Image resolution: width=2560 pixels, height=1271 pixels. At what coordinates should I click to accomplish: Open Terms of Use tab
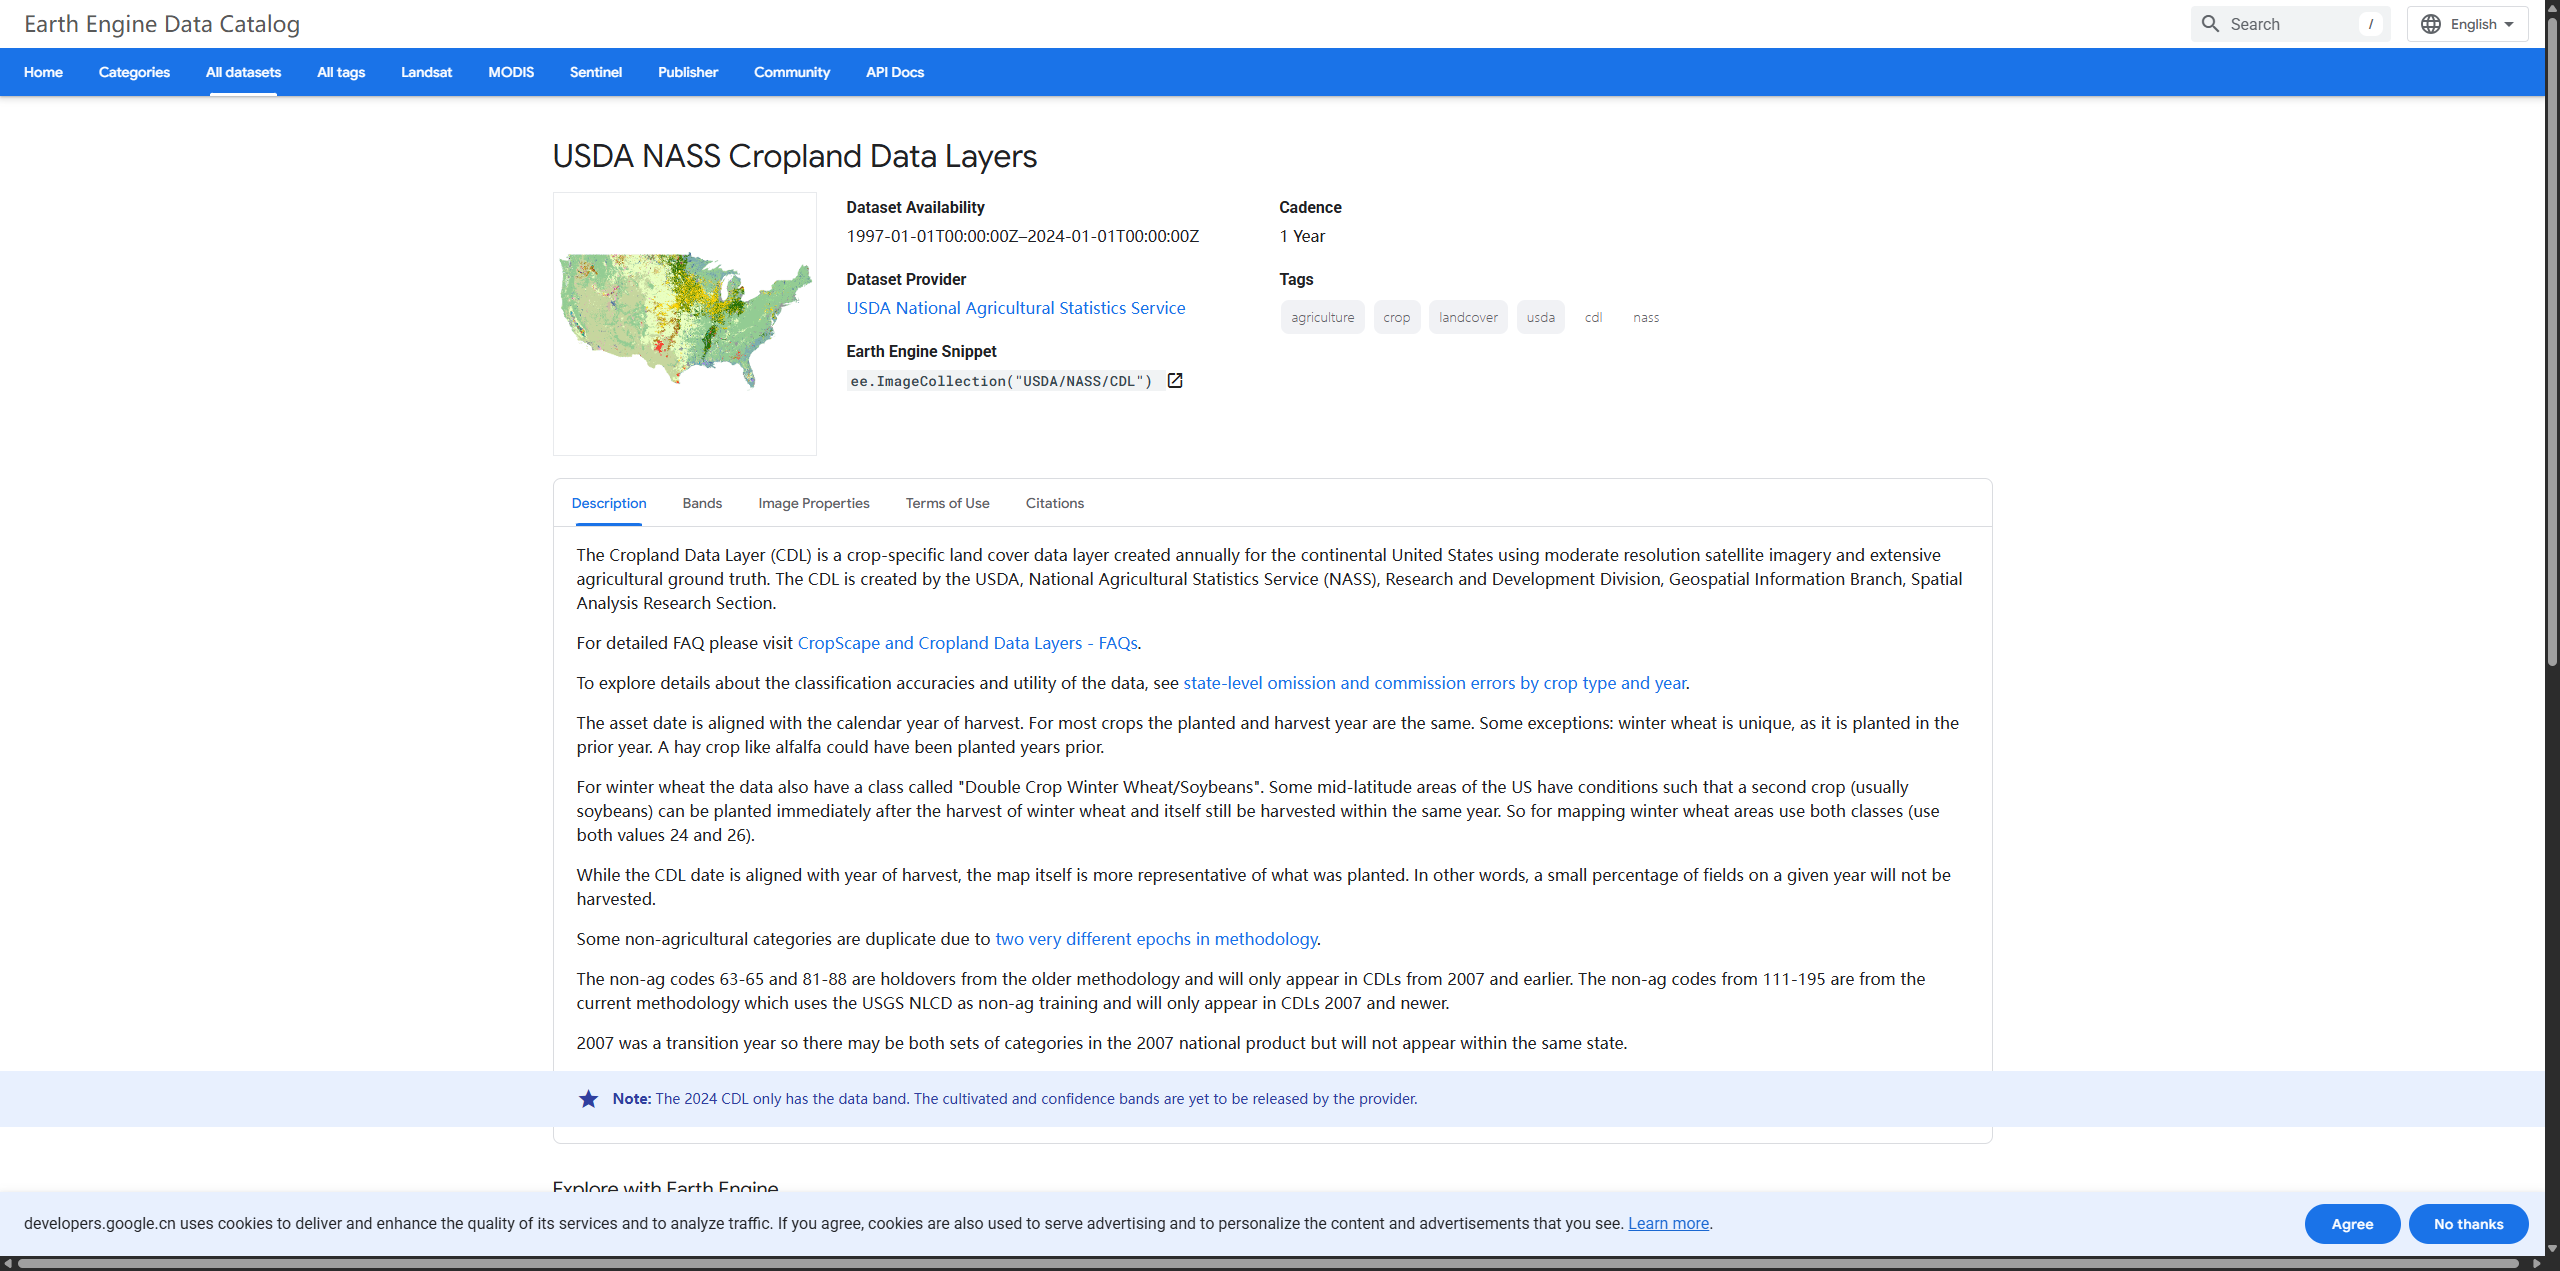point(947,503)
